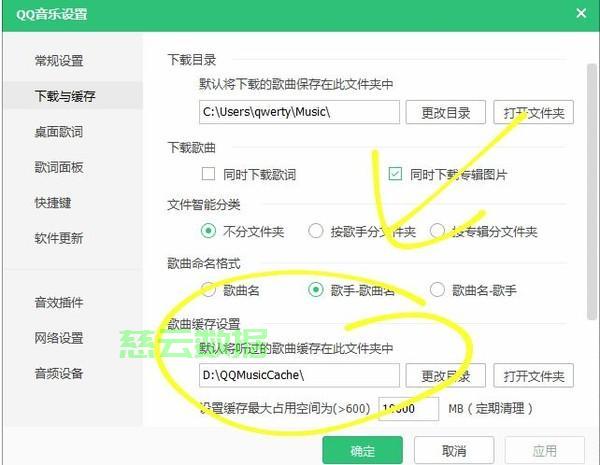Screen dimensions: 600x465
Task: Select 不分文件夹 radio option
Action: [209, 231]
